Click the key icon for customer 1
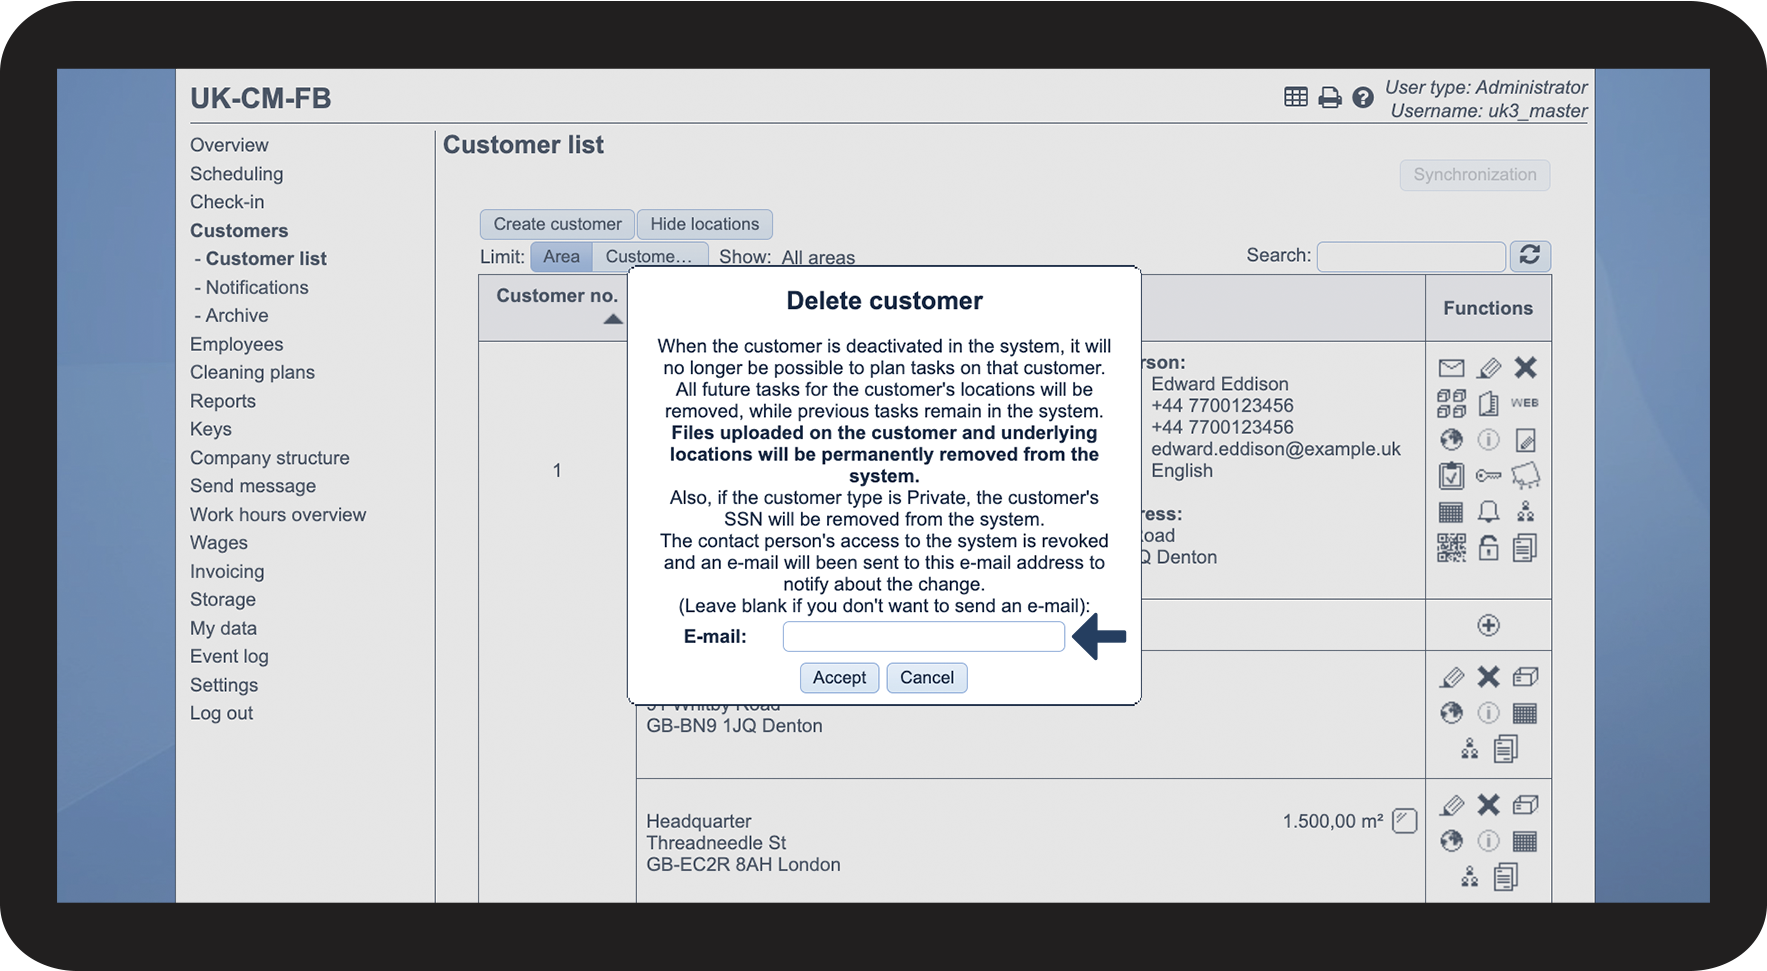 1488,476
